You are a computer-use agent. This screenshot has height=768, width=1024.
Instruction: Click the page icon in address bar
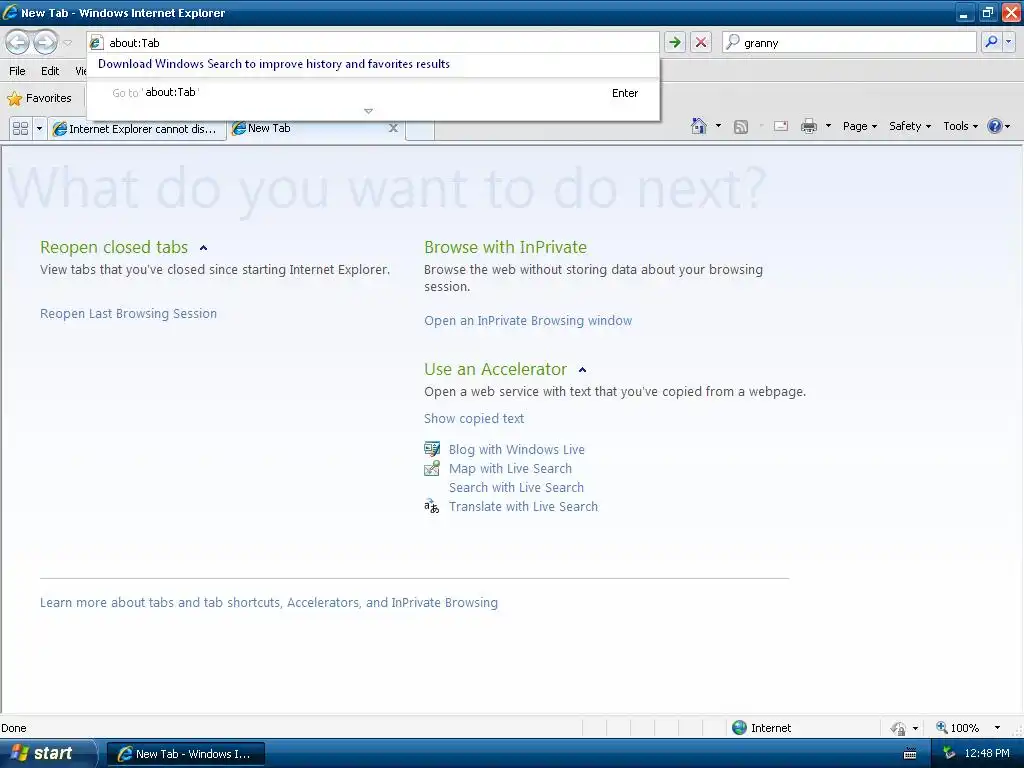coord(97,42)
